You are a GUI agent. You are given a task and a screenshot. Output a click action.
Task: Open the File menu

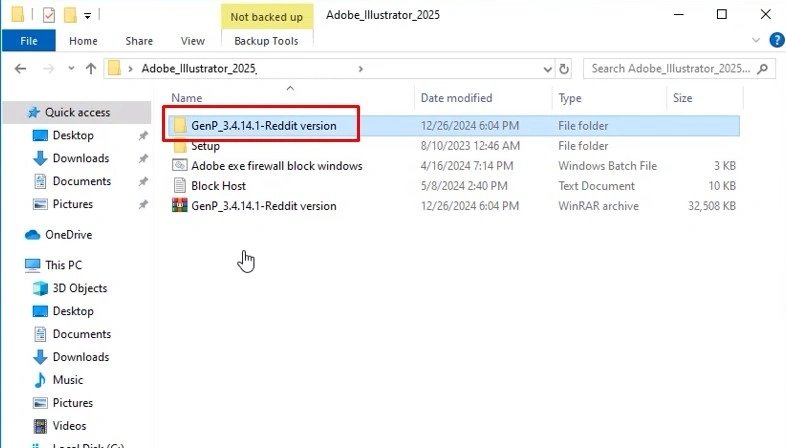tap(29, 41)
